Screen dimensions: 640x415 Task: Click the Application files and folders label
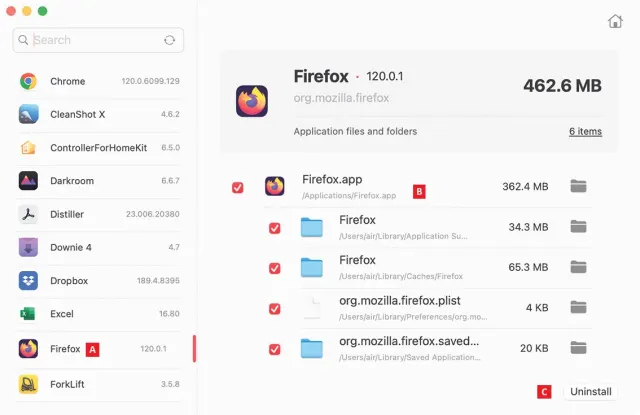click(355, 131)
